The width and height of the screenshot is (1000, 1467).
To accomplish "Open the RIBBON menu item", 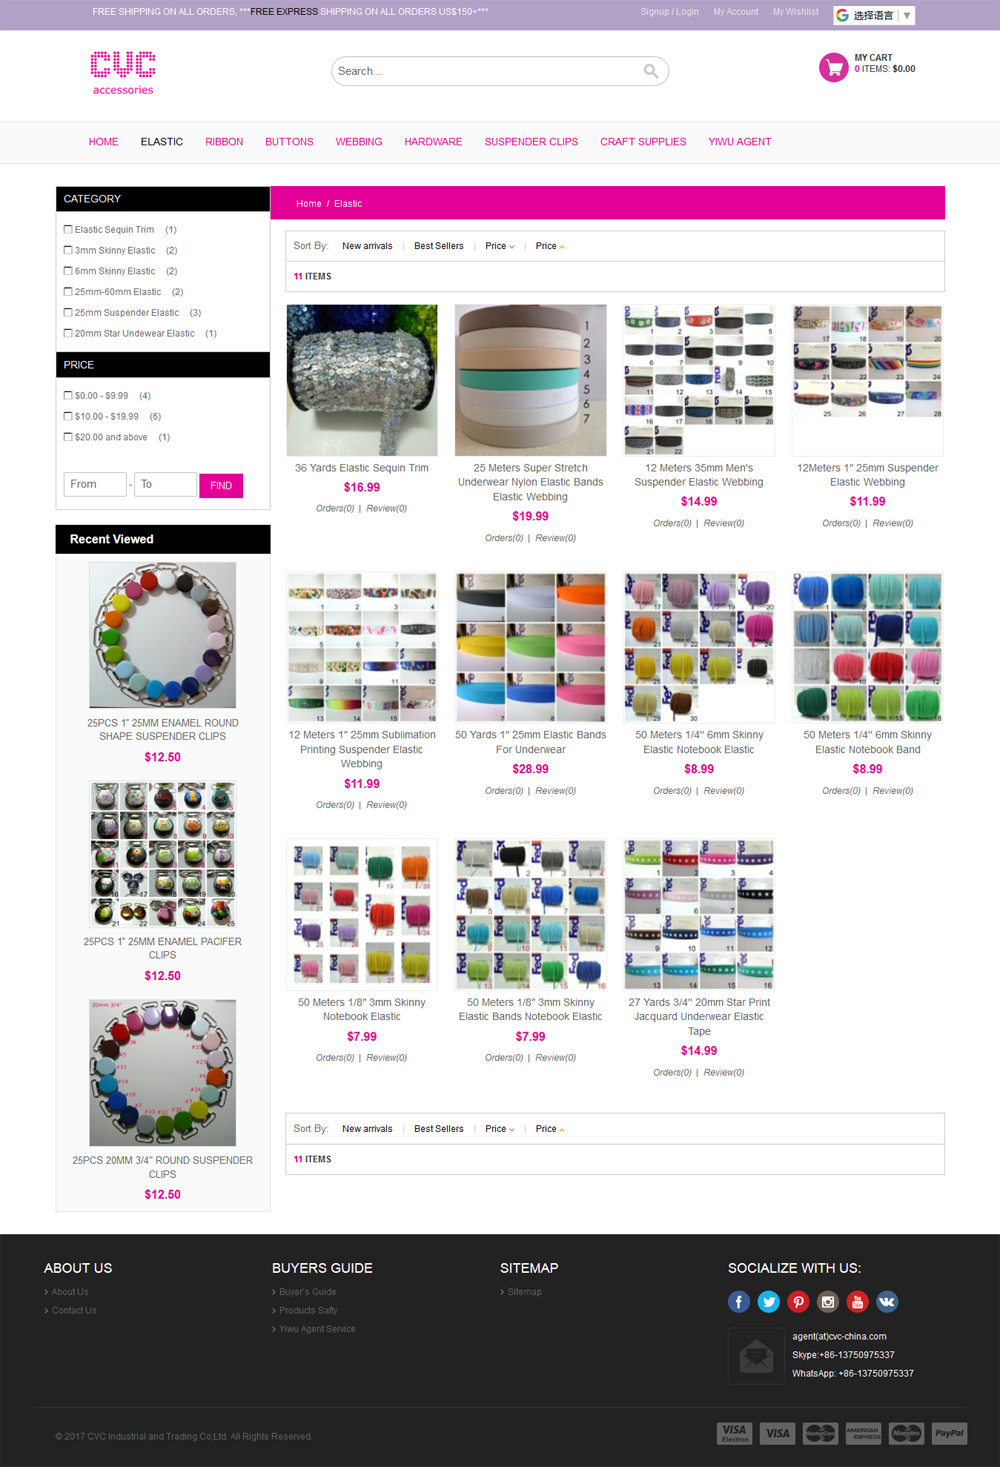I will point(224,142).
